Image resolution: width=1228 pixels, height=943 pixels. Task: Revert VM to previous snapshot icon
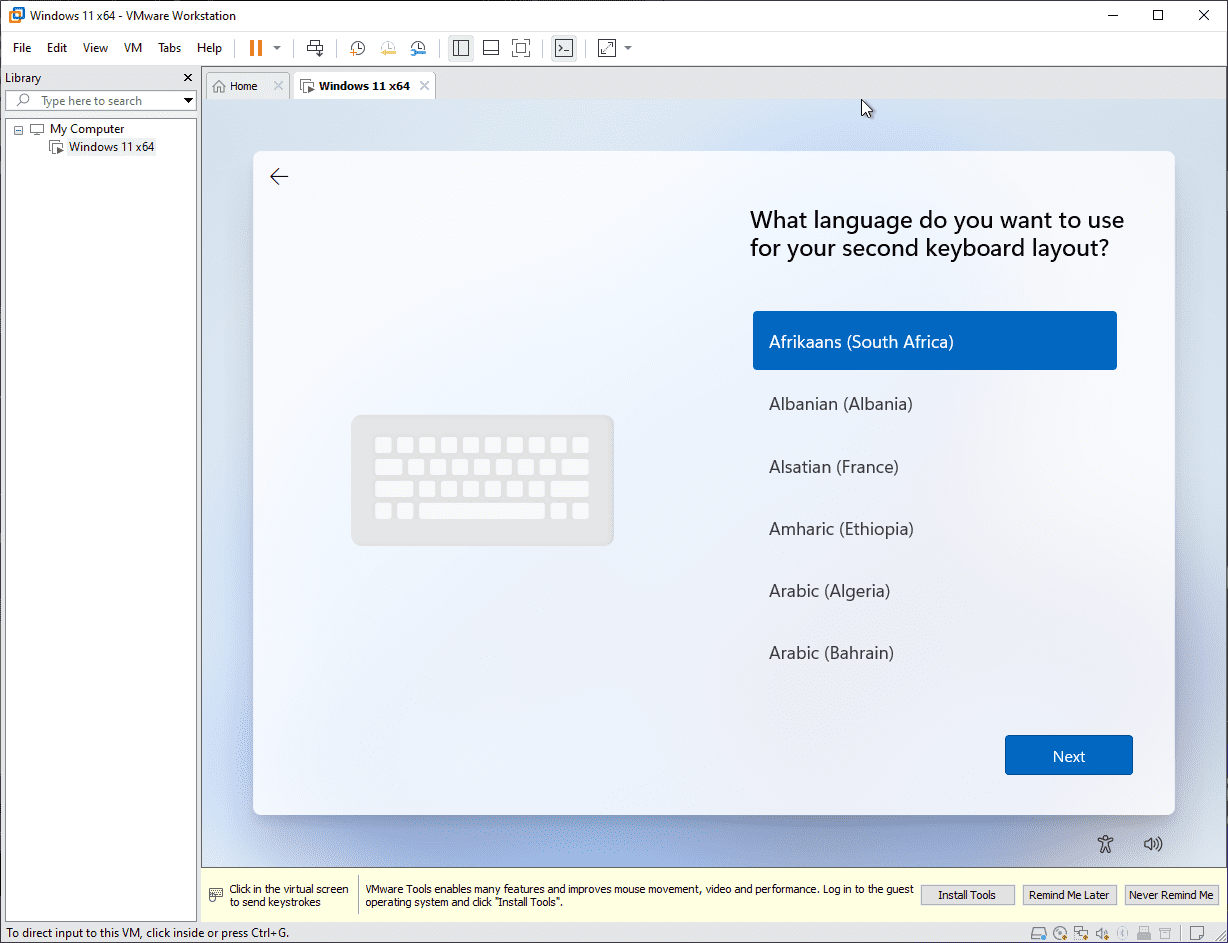tap(388, 48)
